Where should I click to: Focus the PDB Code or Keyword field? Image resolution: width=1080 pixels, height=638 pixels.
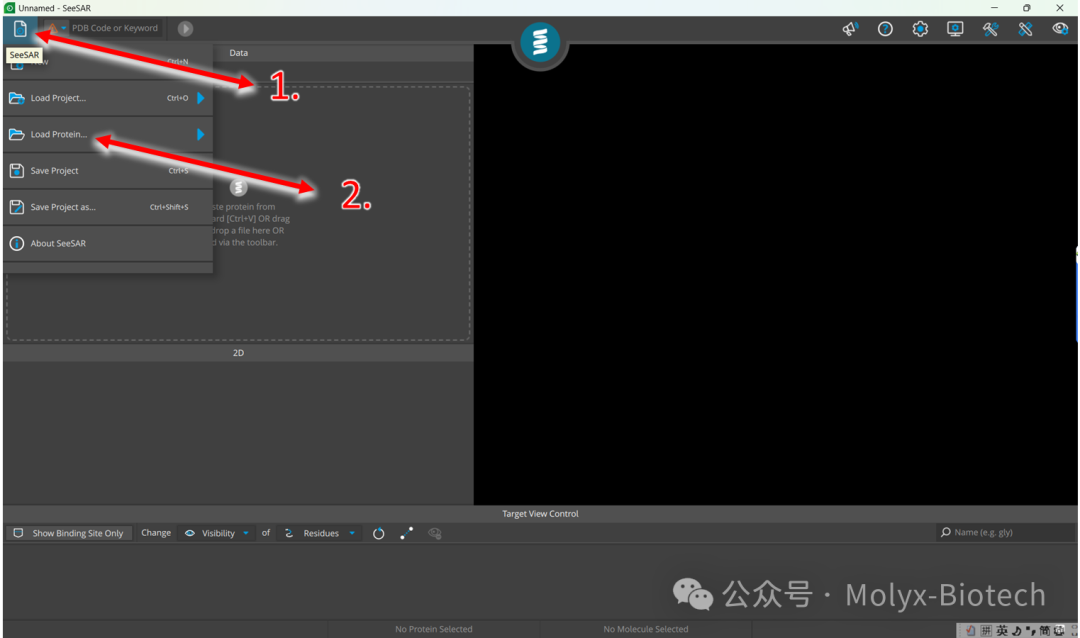coord(115,28)
